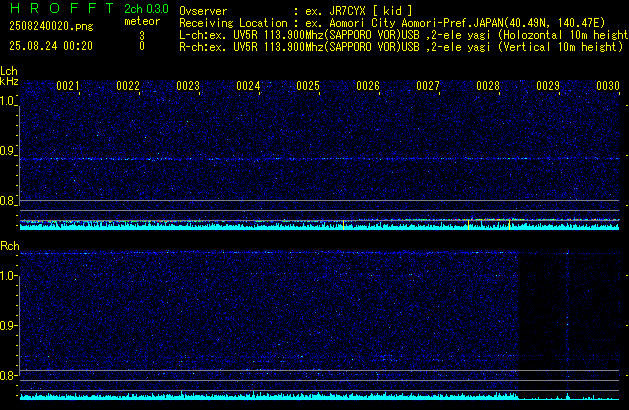Select the 0022 time marker
This screenshot has height=410, width=629.
[128, 86]
